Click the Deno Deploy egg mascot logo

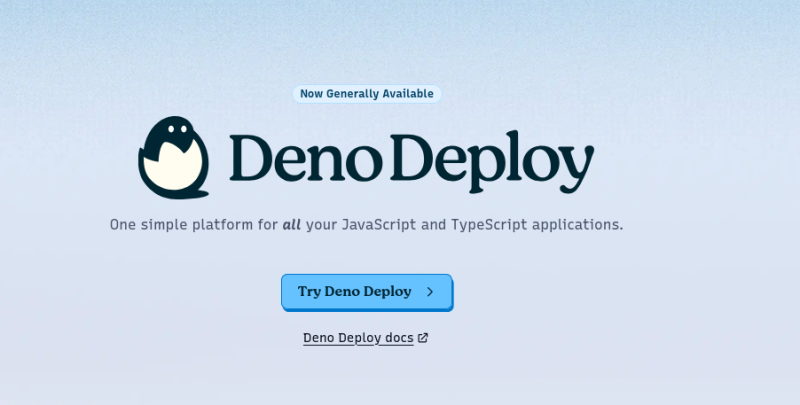click(173, 157)
